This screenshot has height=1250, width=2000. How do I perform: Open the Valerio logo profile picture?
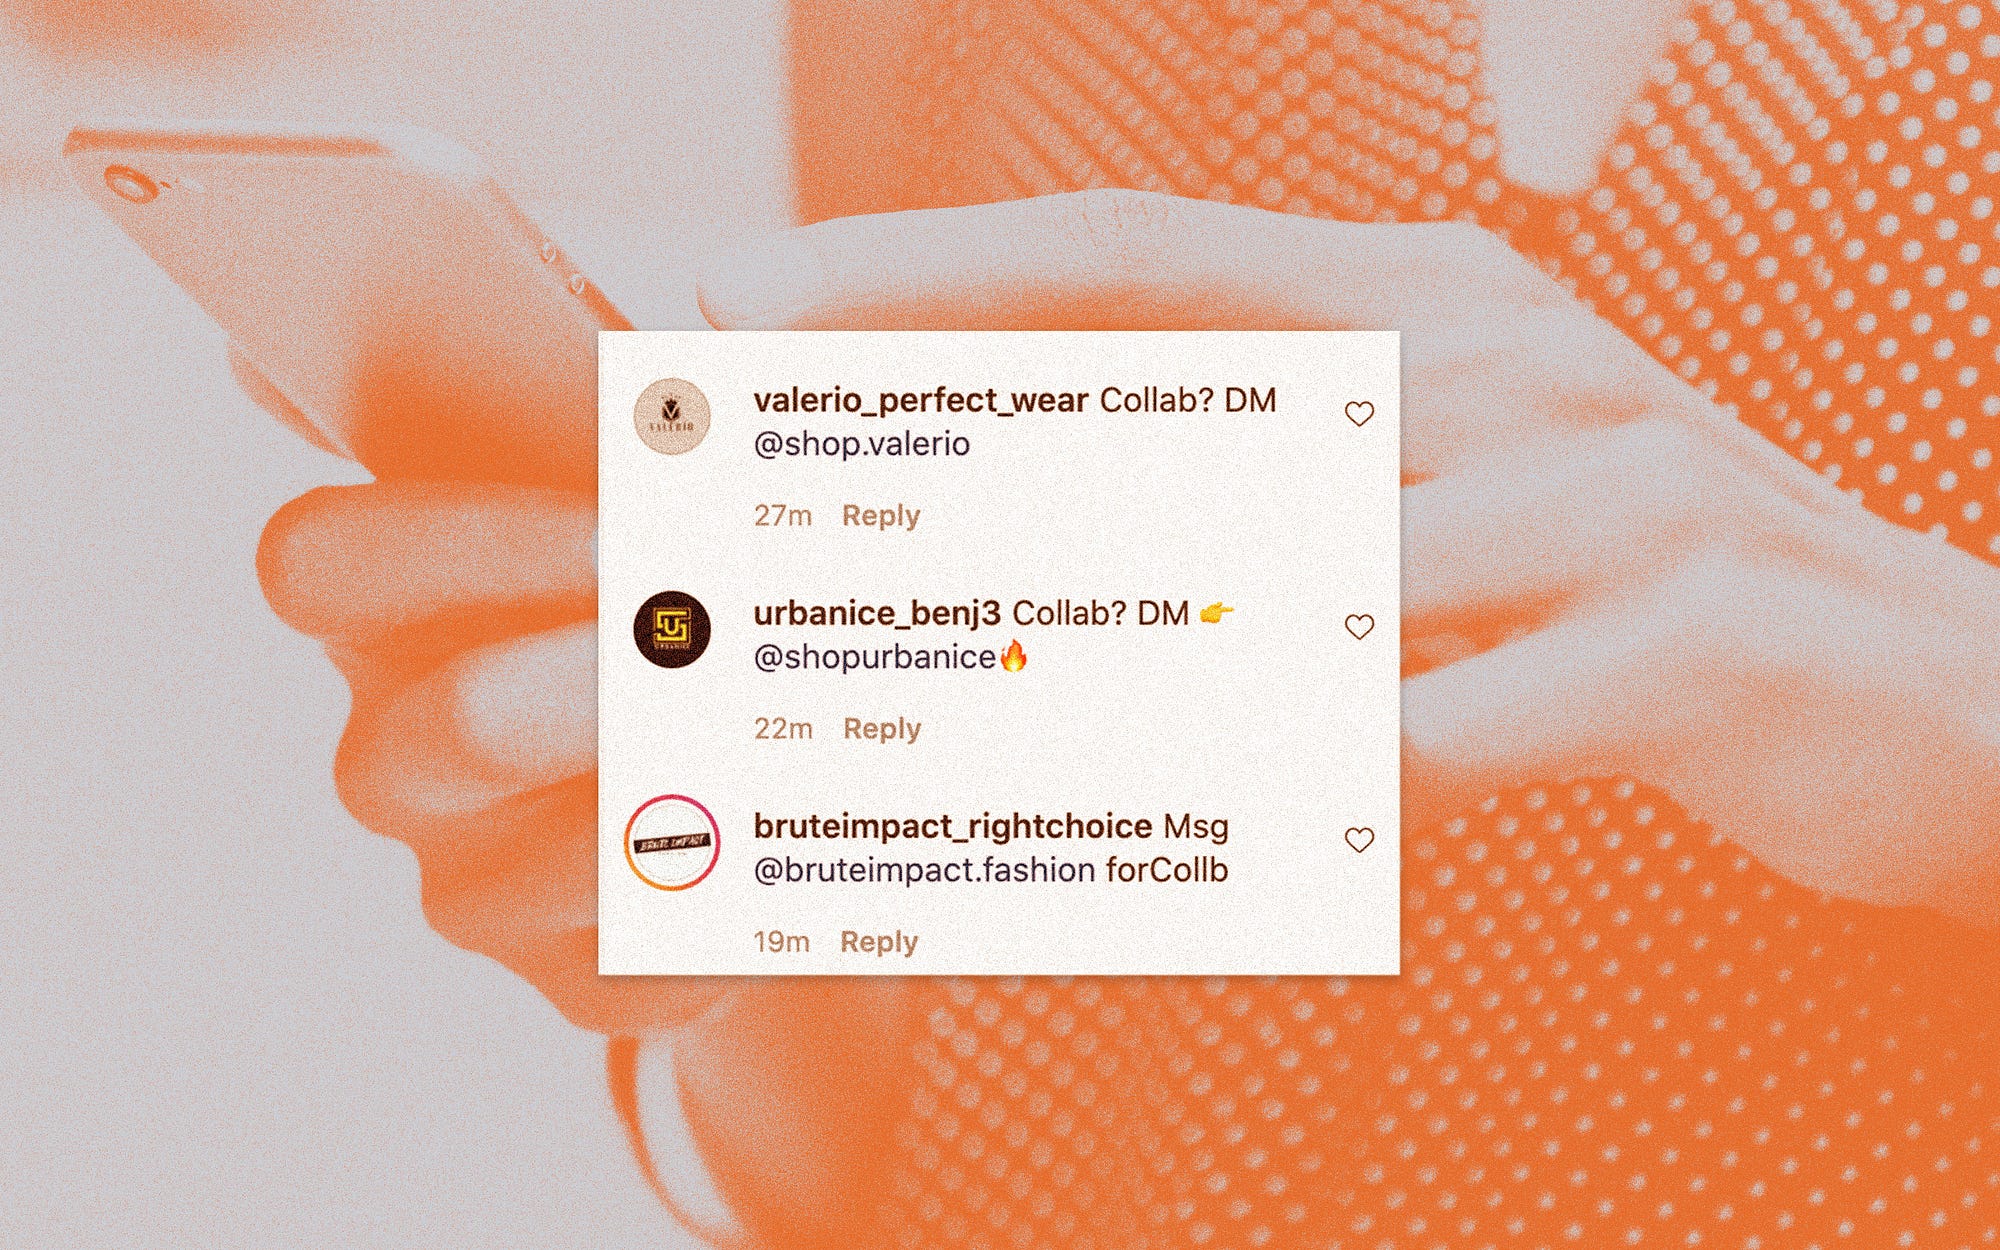672,417
